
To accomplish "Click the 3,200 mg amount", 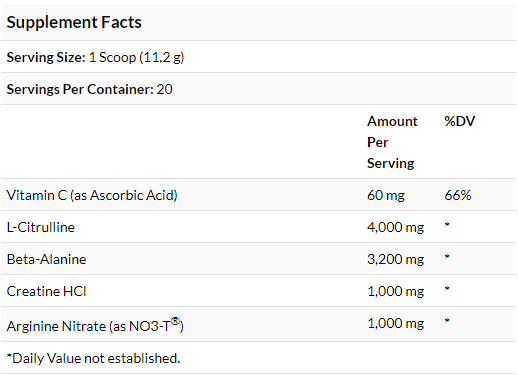I will [396, 259].
